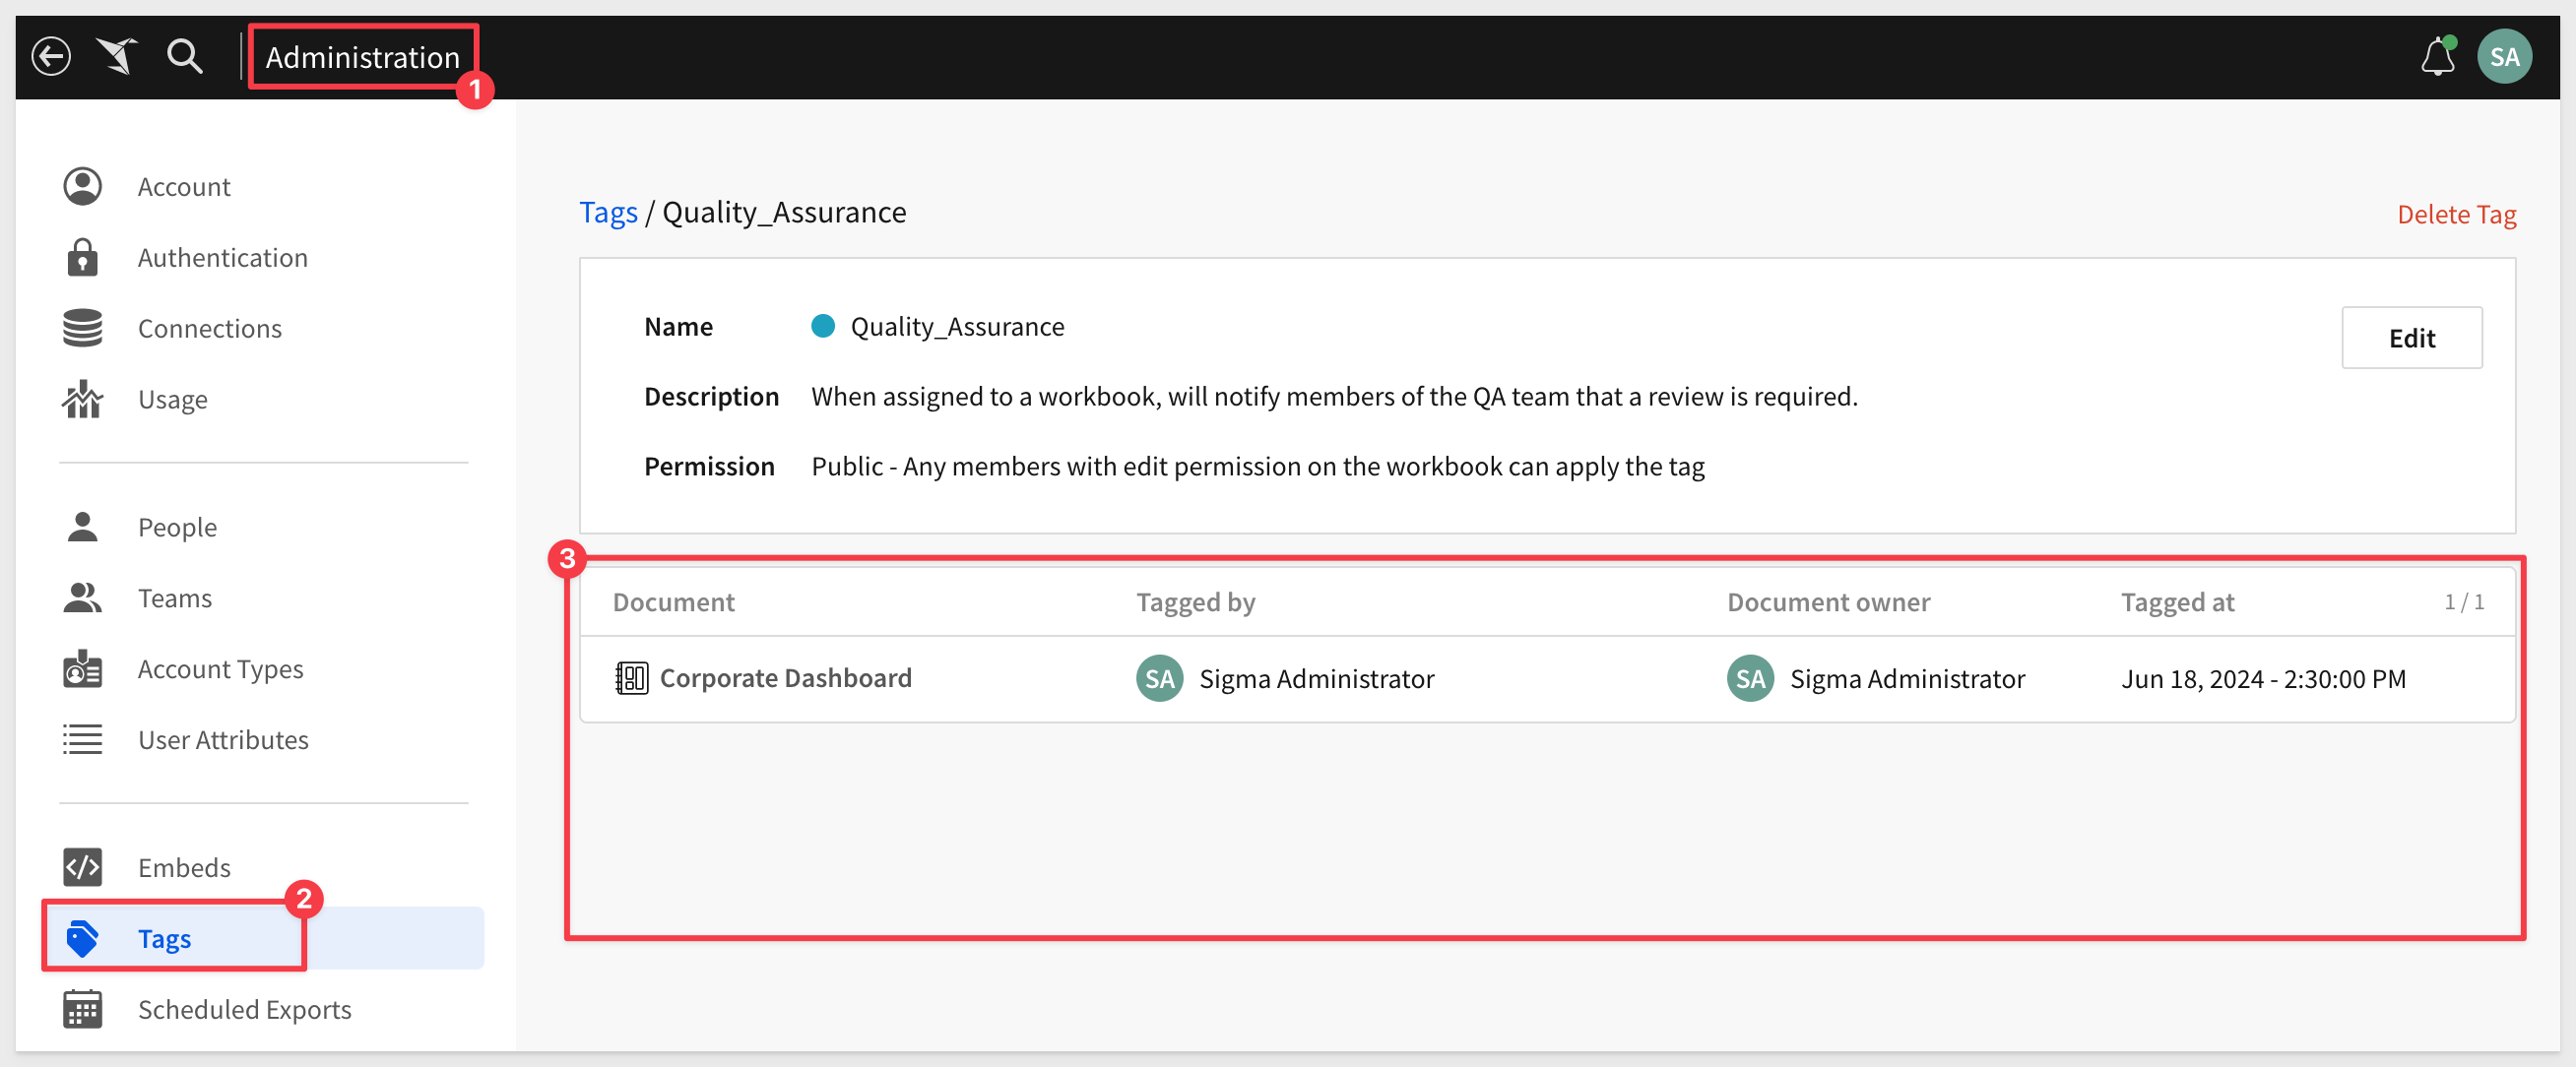Click the Edit button

click(2411, 338)
